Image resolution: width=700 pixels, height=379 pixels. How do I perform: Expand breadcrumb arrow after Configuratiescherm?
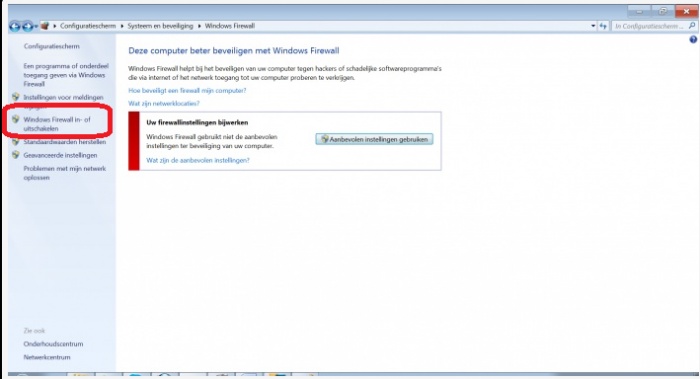tap(121, 26)
